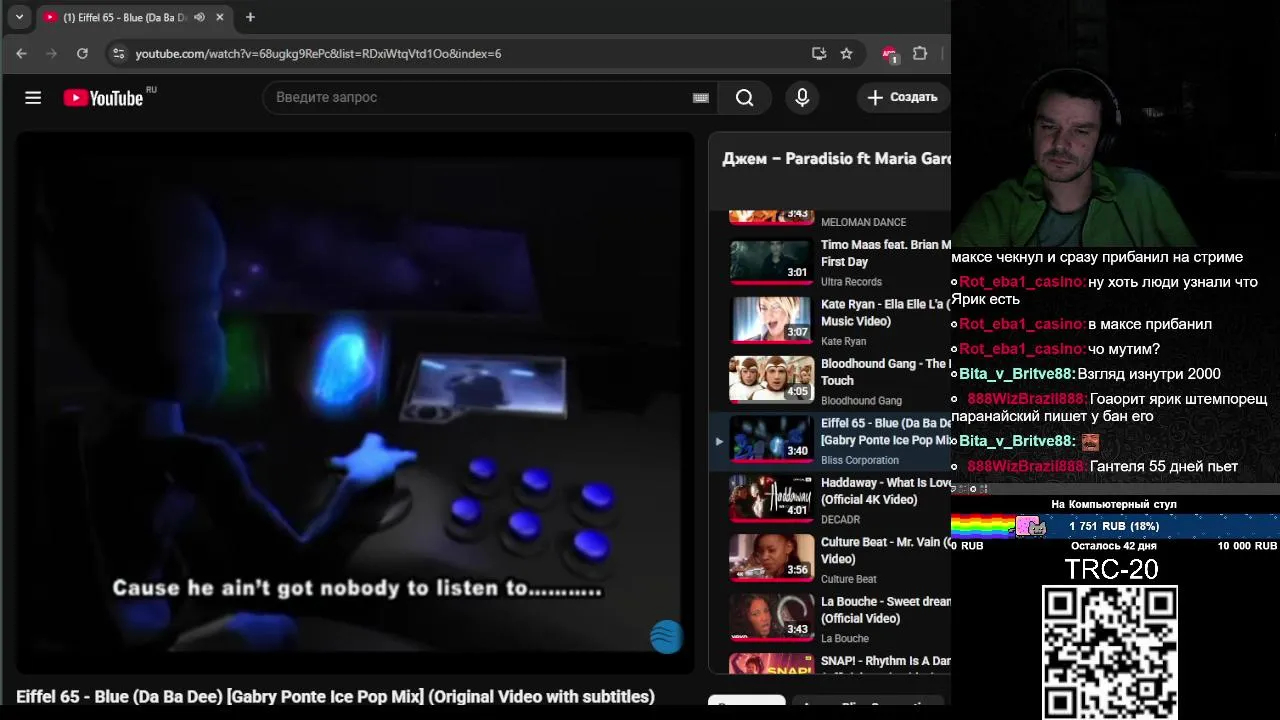The image size is (1280, 720).
Task: Click the video subtitle 'Cause he ain't got nobody'
Action: (x=357, y=588)
